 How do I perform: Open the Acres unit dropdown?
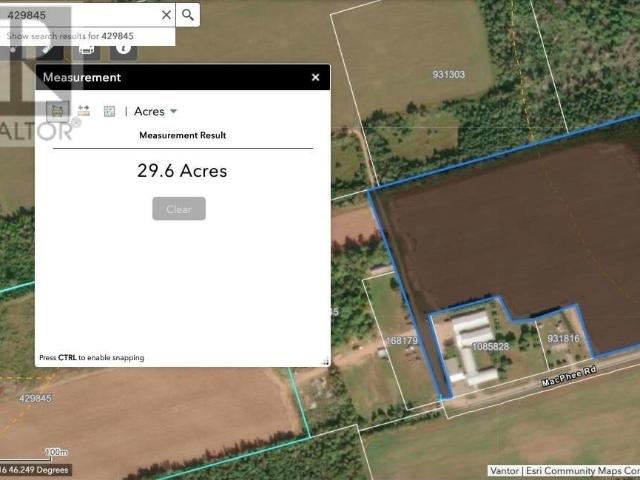156,111
